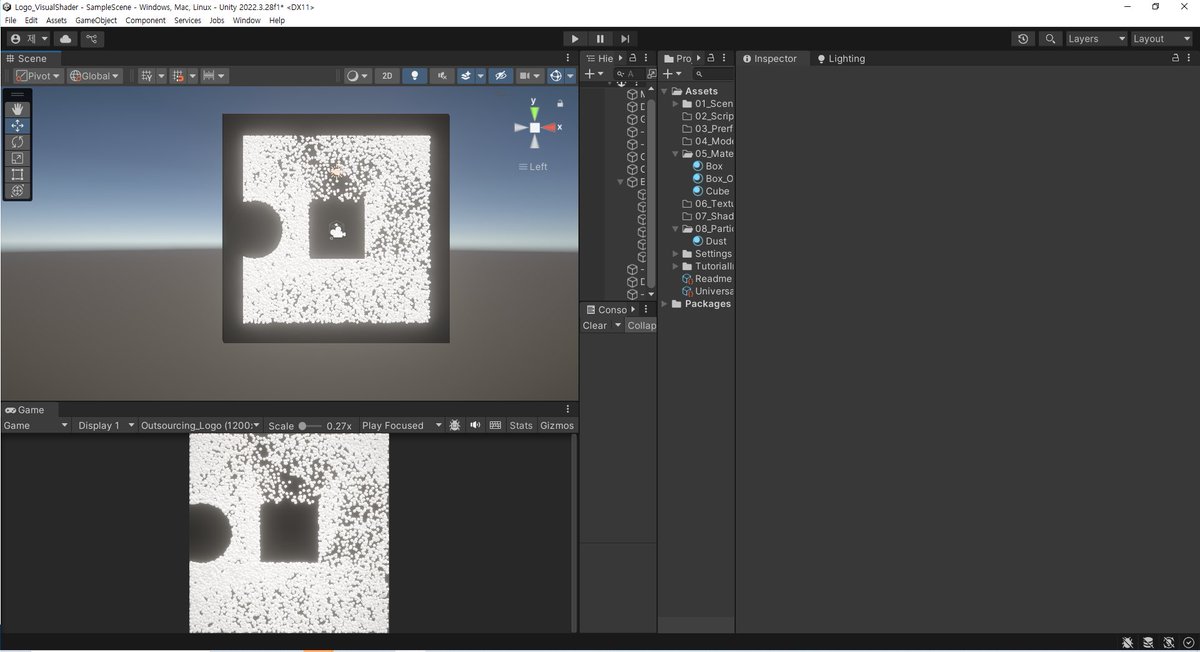Image resolution: width=1200 pixels, height=652 pixels.
Task: Toggle Scene audio mute
Action: (x=441, y=76)
